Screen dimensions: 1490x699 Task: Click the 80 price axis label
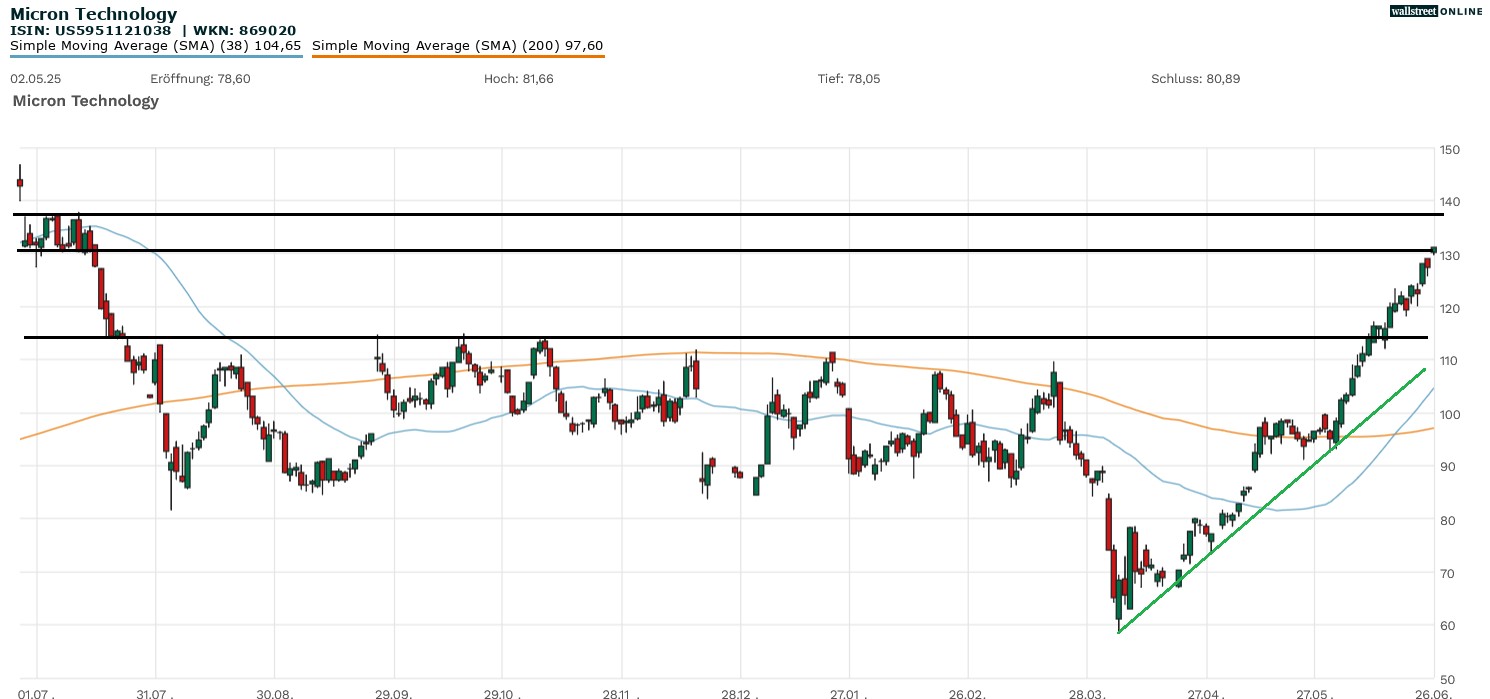coord(1446,520)
